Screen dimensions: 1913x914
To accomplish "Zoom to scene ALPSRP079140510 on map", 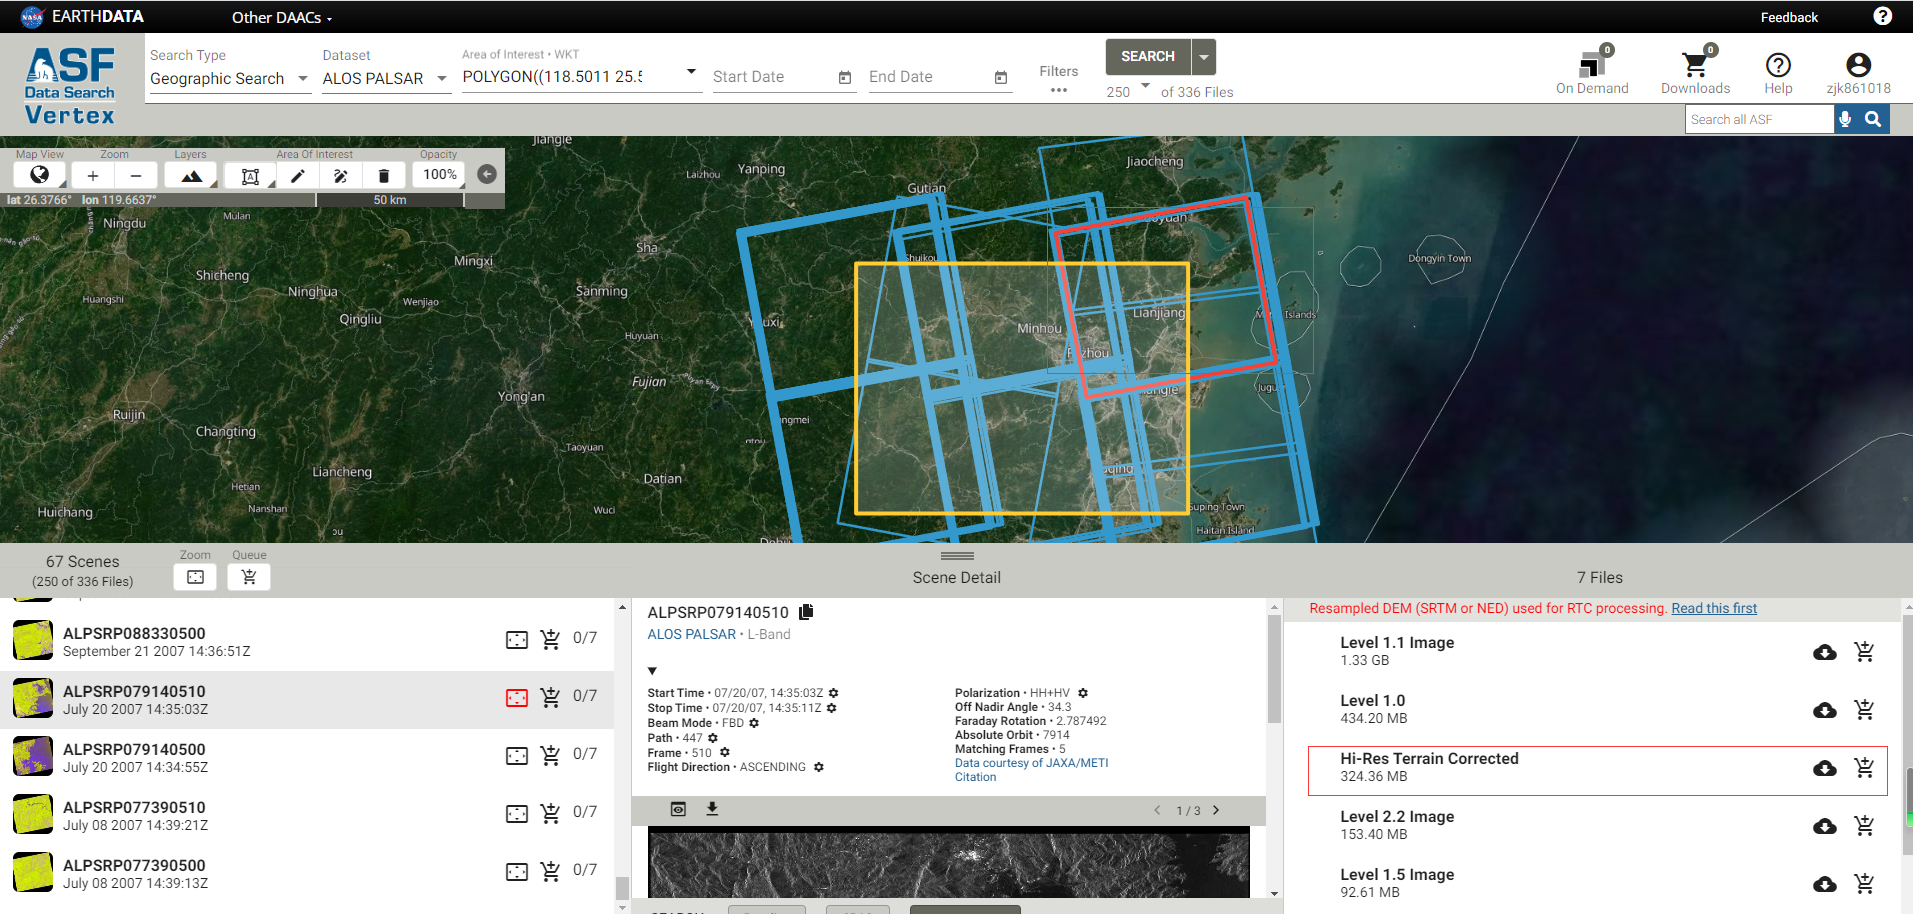I will coord(517,698).
